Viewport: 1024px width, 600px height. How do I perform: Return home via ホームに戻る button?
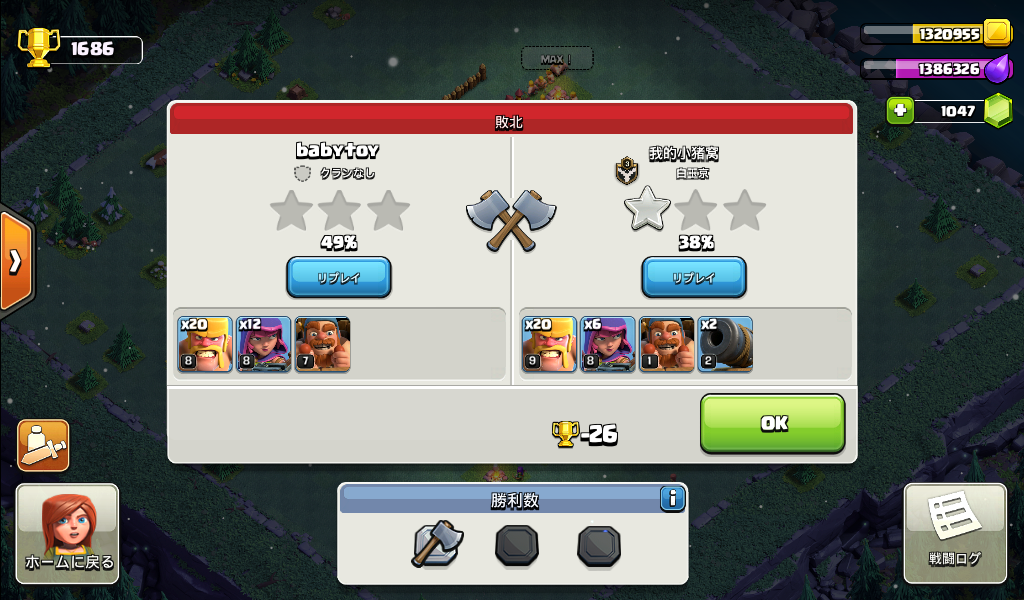point(68,533)
